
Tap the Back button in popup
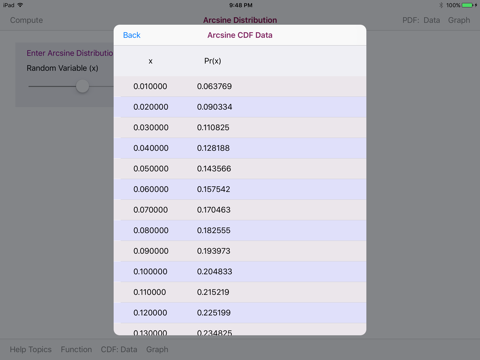tap(132, 35)
